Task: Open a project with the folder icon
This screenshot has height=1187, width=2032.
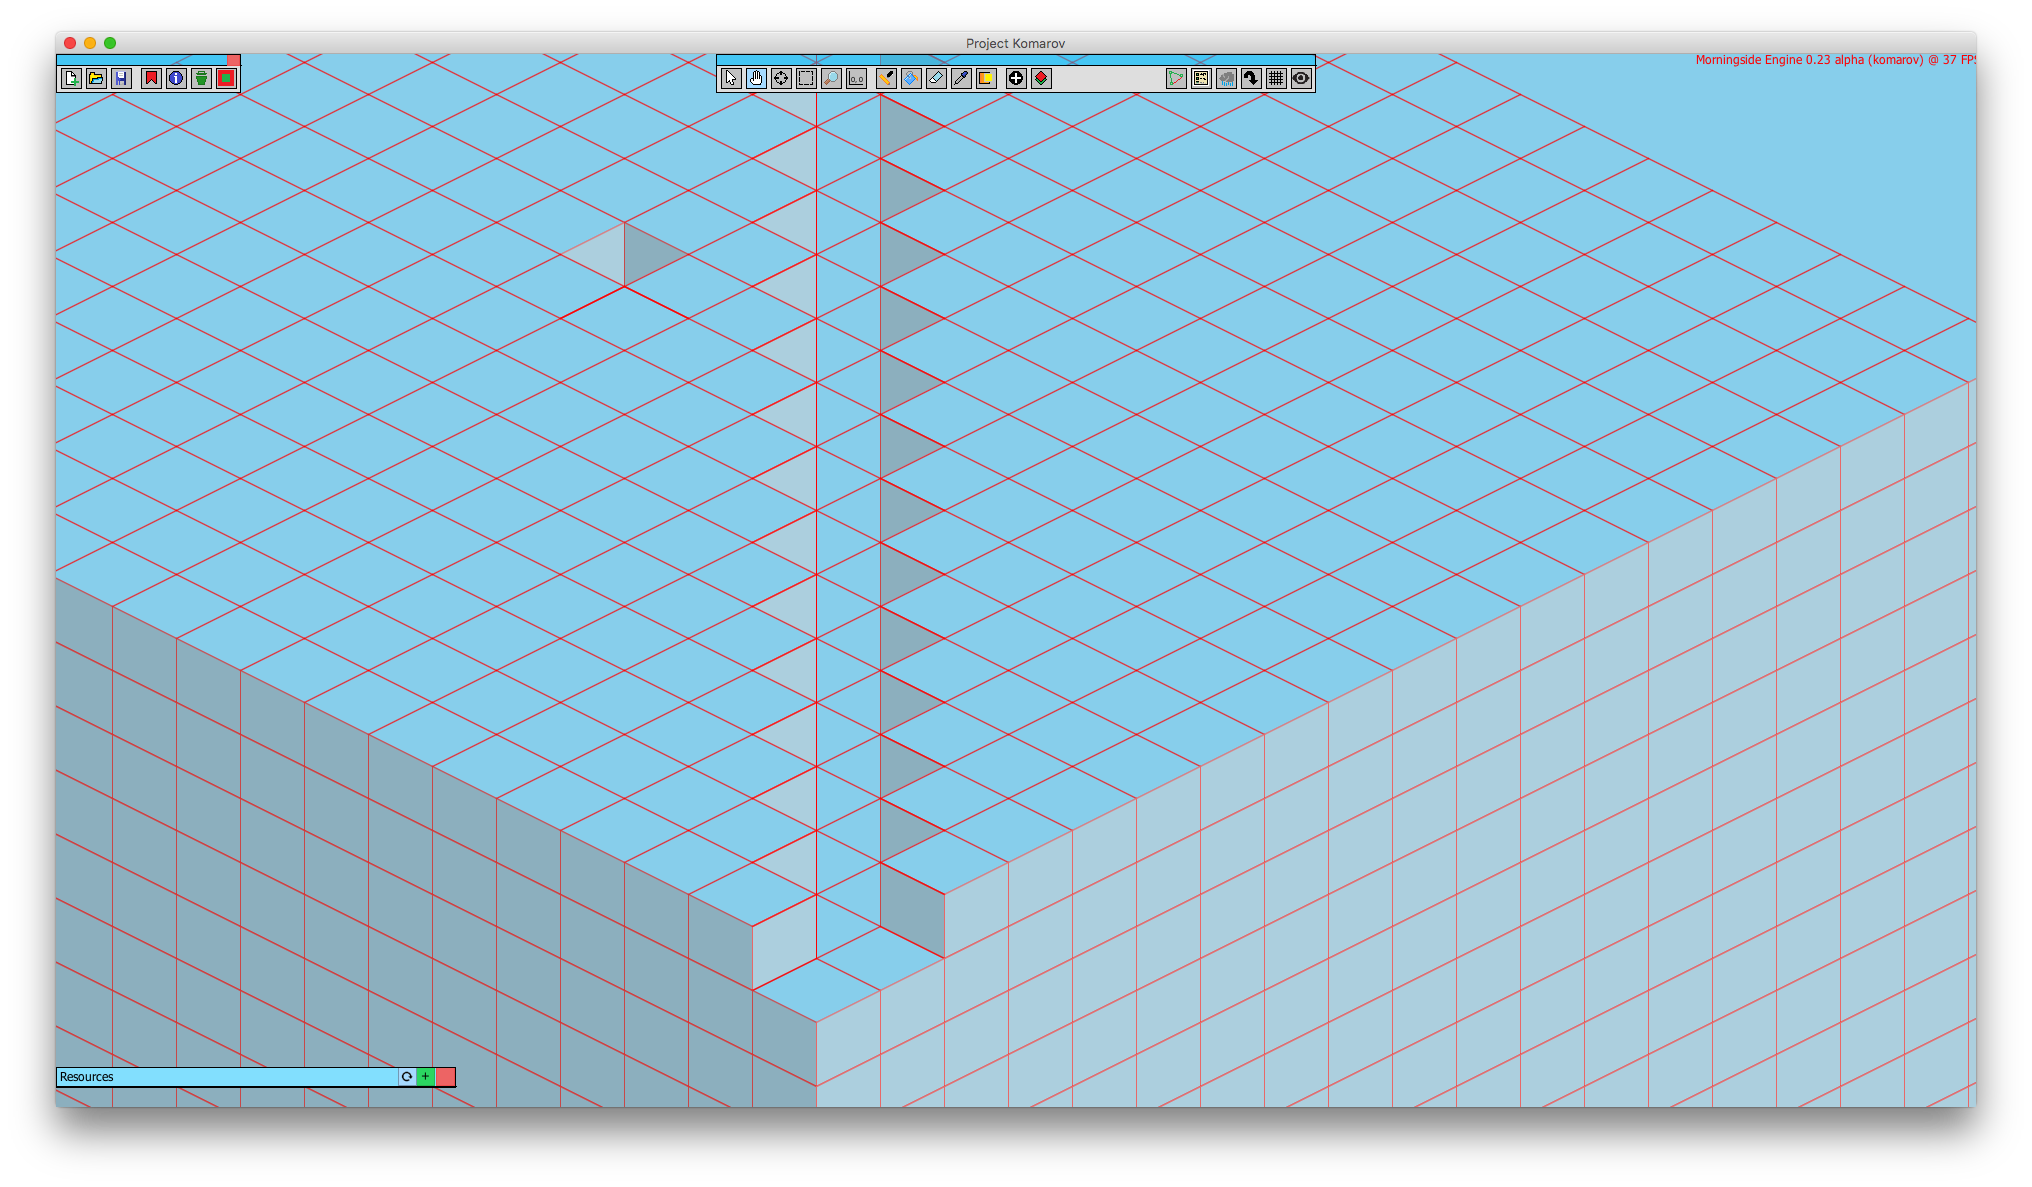Action: point(96,79)
